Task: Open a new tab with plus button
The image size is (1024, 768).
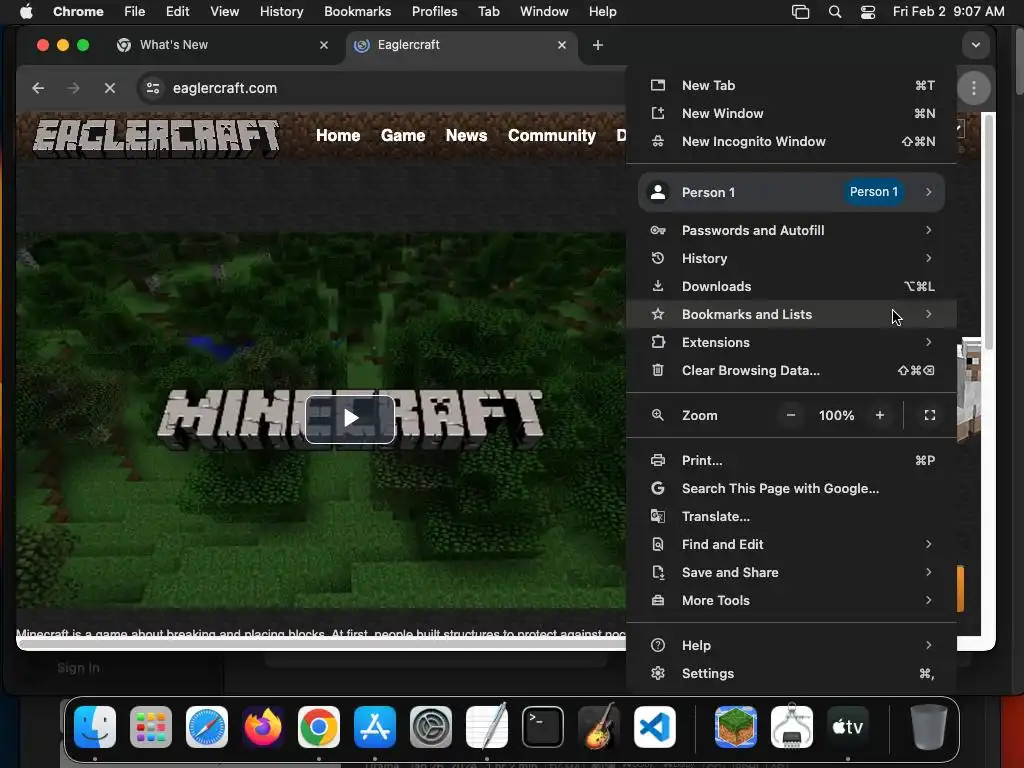Action: point(598,45)
